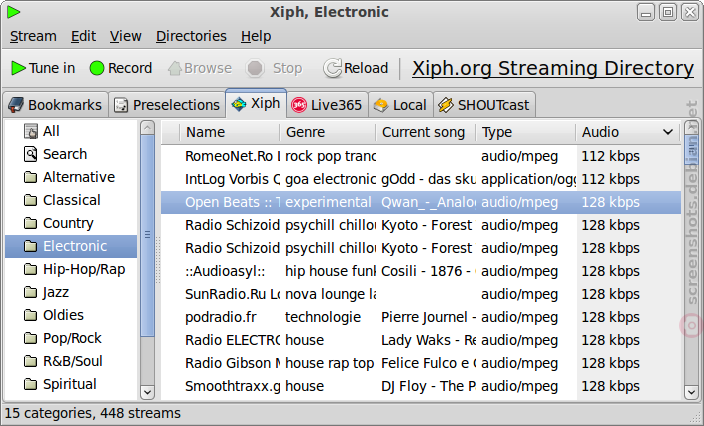Open the View menu
The image size is (704, 426).
pyautogui.click(x=126, y=36)
